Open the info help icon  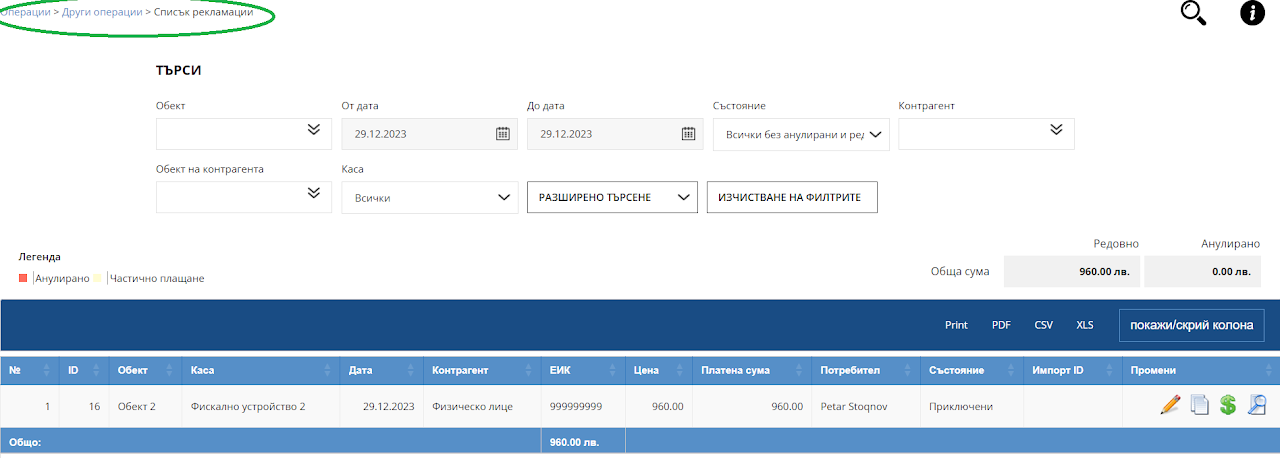coord(1252,13)
